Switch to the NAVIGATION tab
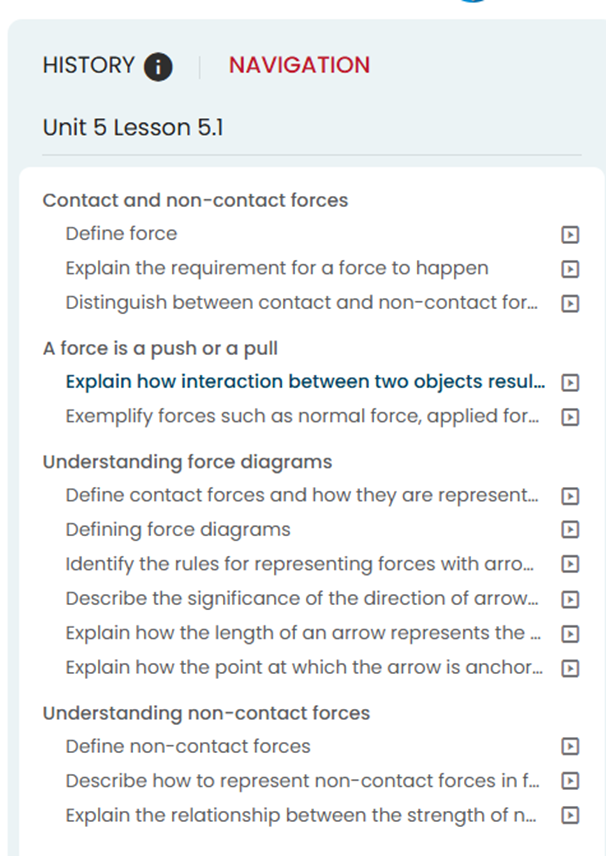Image resolution: width=606 pixels, height=856 pixels. pyautogui.click(x=299, y=66)
